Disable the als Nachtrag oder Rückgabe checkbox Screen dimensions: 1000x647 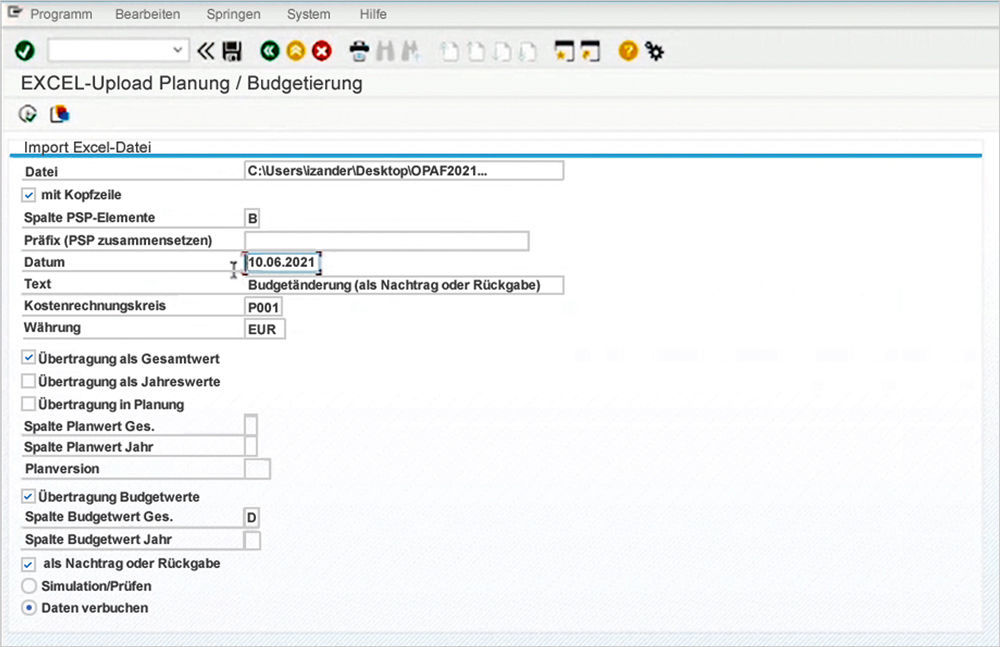[27, 563]
